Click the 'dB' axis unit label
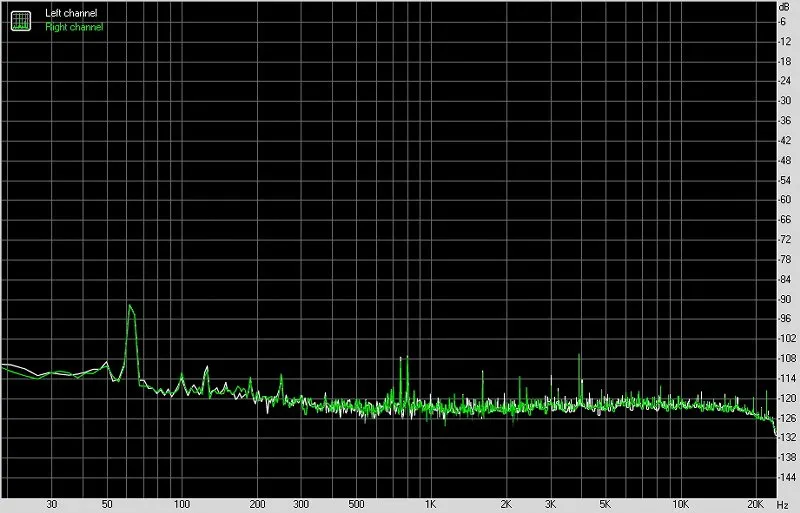The height and width of the screenshot is (513, 800). click(784, 7)
